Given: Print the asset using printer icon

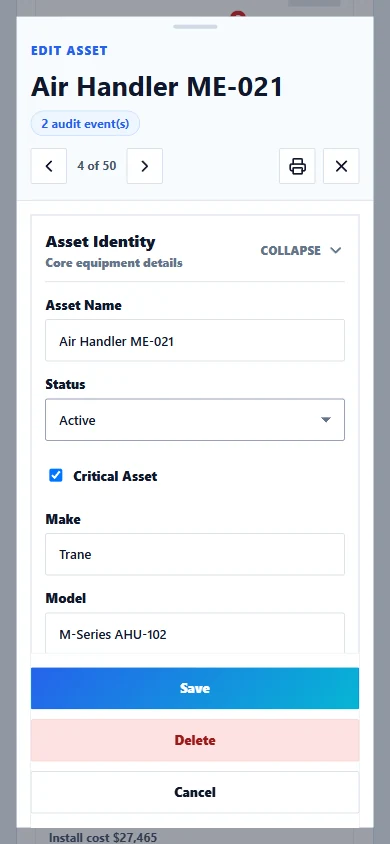Looking at the screenshot, I should point(297,166).
